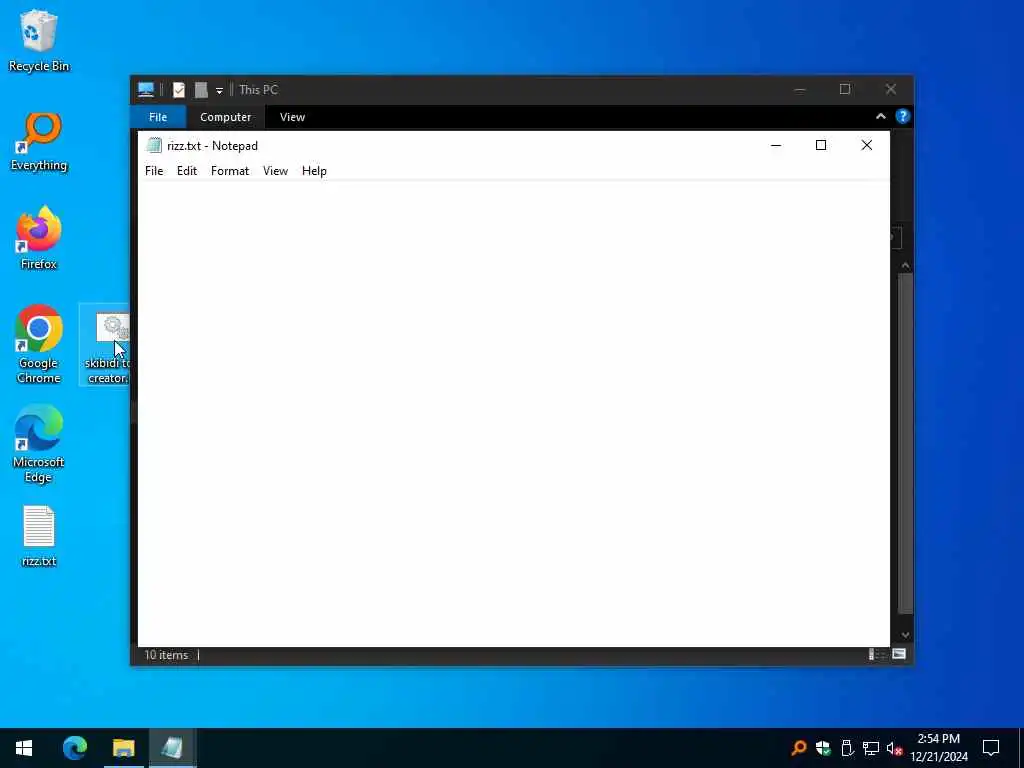Open the Computer ribbon tab in Explorer
This screenshot has width=1024, height=768.
click(x=225, y=117)
